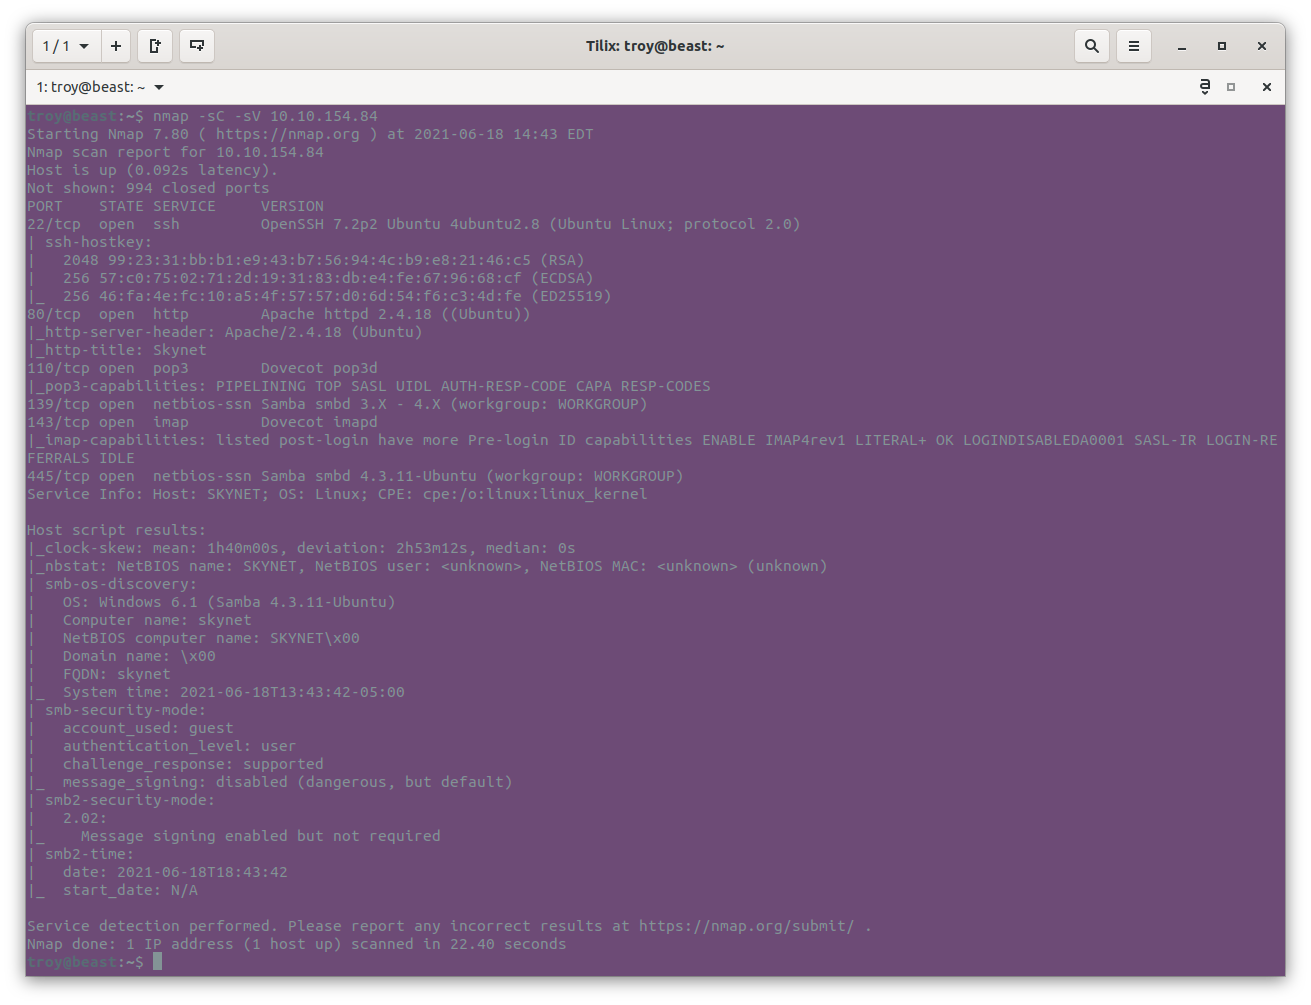The image size is (1311, 1005).
Task: Click 'Message signing enabled but not required' line
Action: [261, 836]
